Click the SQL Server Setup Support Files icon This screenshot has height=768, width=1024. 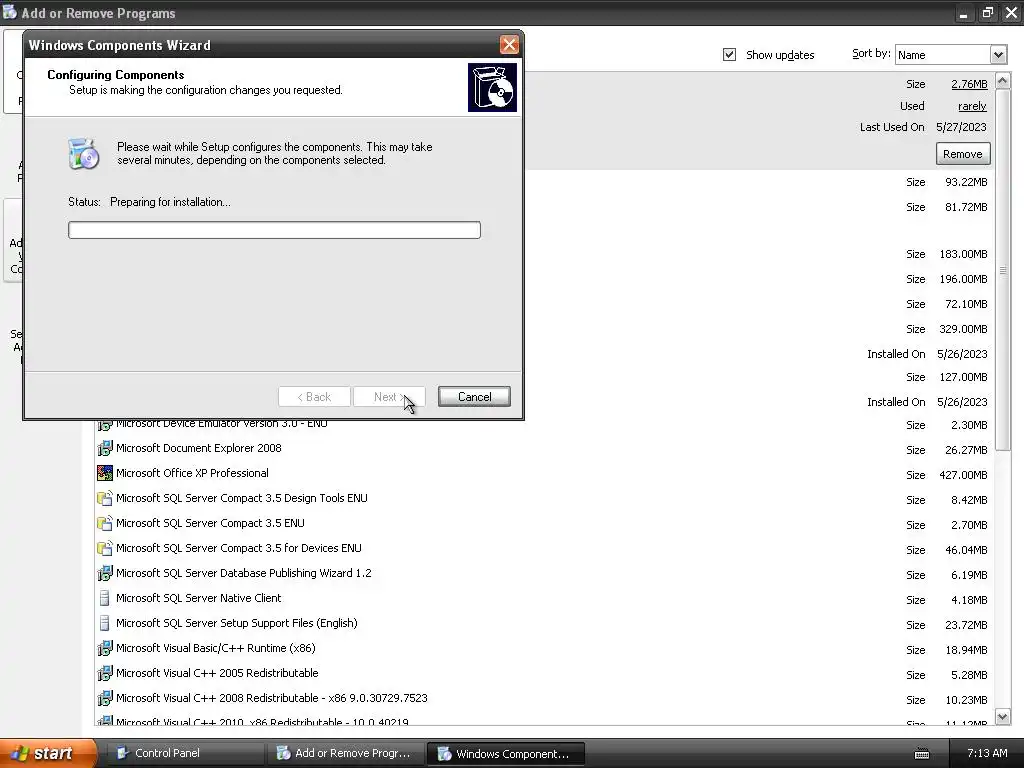pyautogui.click(x=104, y=623)
